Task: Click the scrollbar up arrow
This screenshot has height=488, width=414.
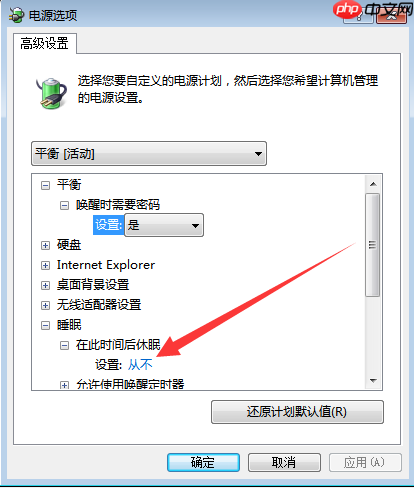Action: (373, 184)
